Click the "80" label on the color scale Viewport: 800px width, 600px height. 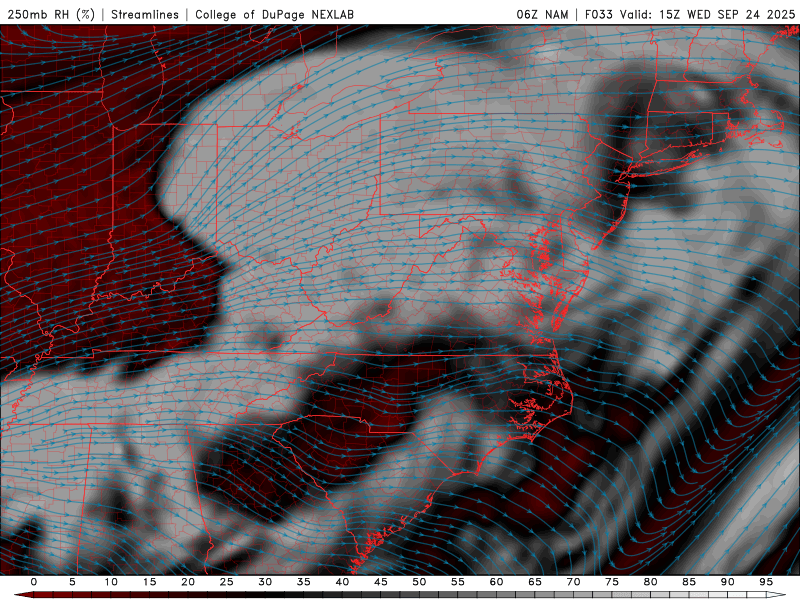[x=651, y=582]
